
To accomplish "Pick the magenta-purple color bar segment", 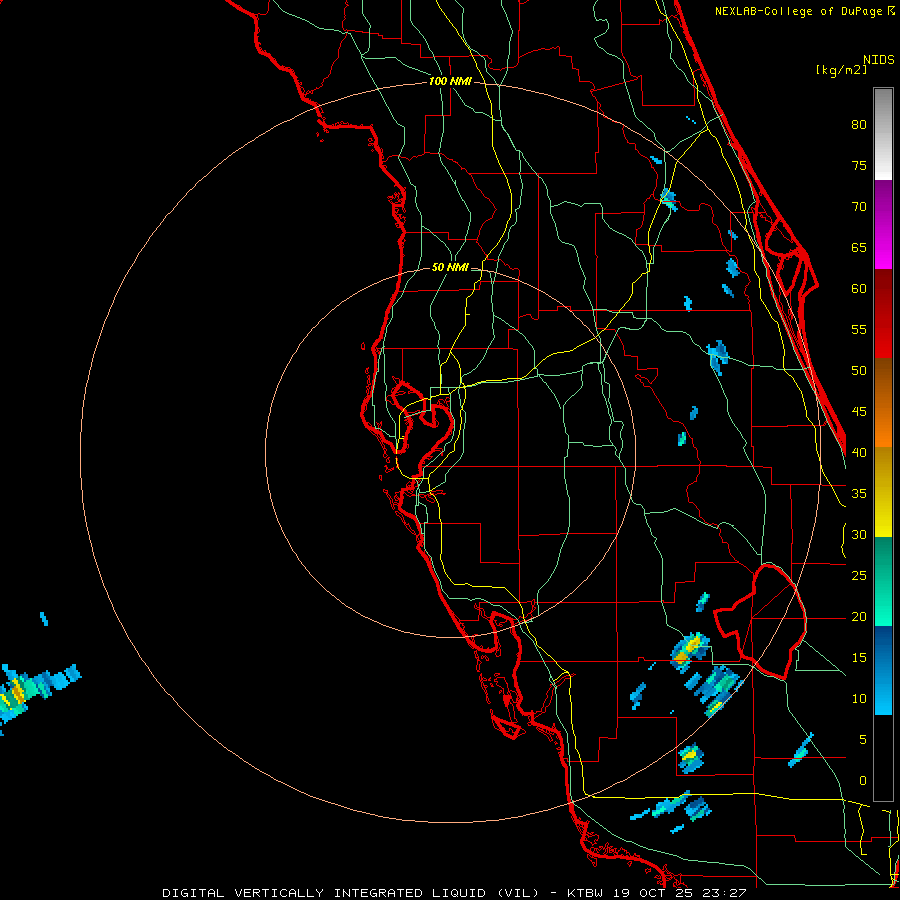I will pyautogui.click(x=883, y=224).
